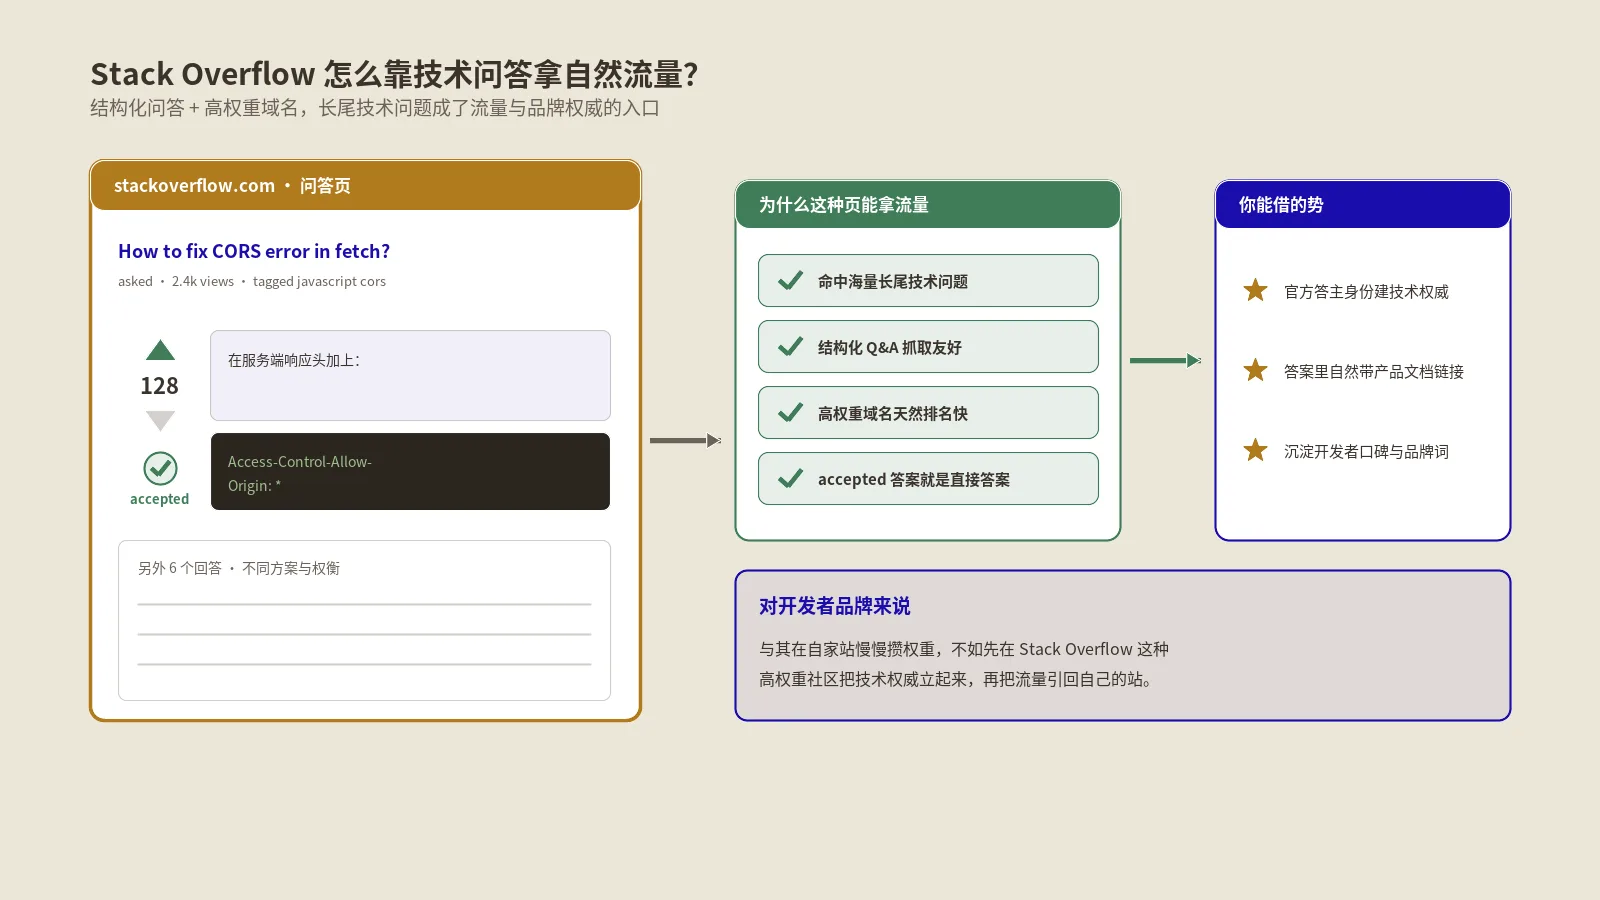
Task: Click the Access-Control-Allow-Origin code block
Action: pos(410,472)
